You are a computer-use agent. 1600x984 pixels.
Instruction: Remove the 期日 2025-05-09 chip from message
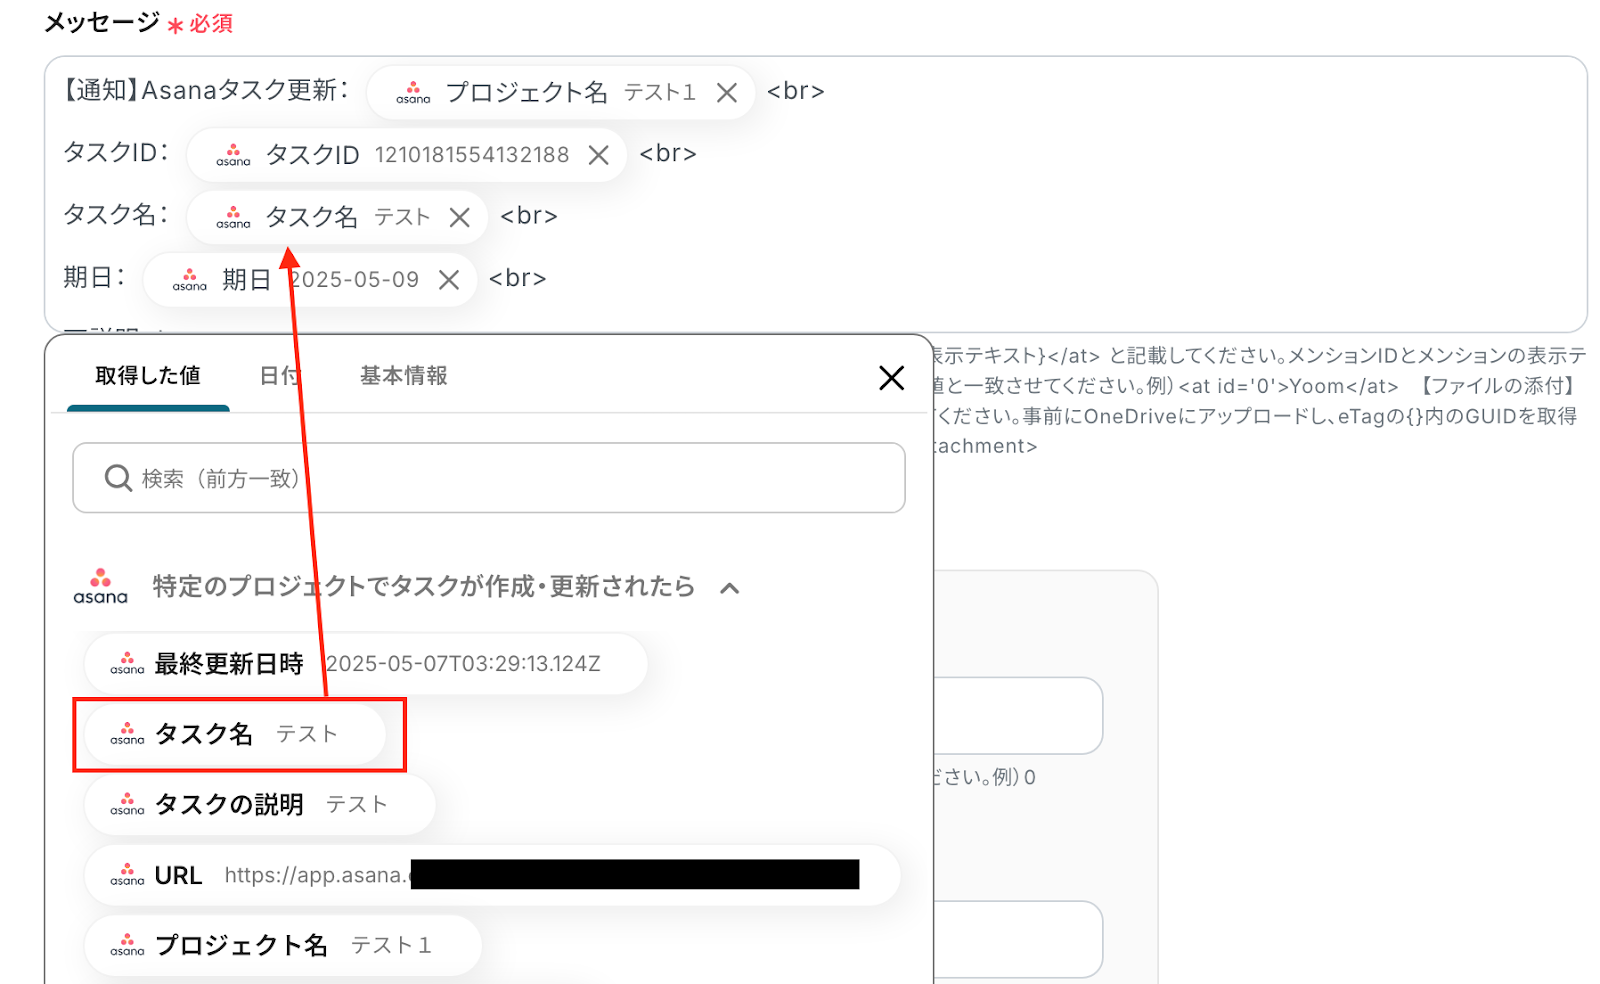pos(450,280)
